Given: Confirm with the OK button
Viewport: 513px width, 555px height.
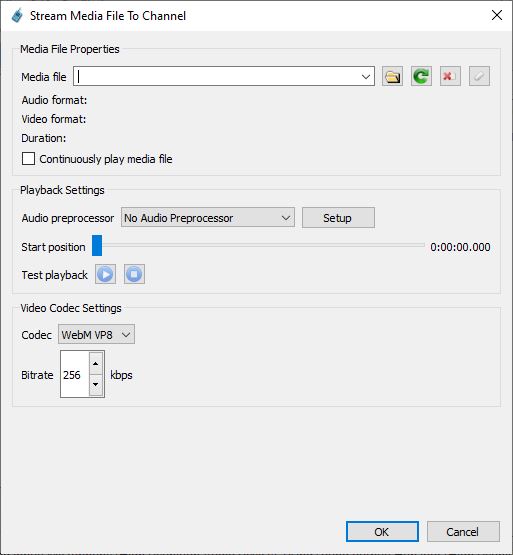Looking at the screenshot, I should [x=382, y=532].
